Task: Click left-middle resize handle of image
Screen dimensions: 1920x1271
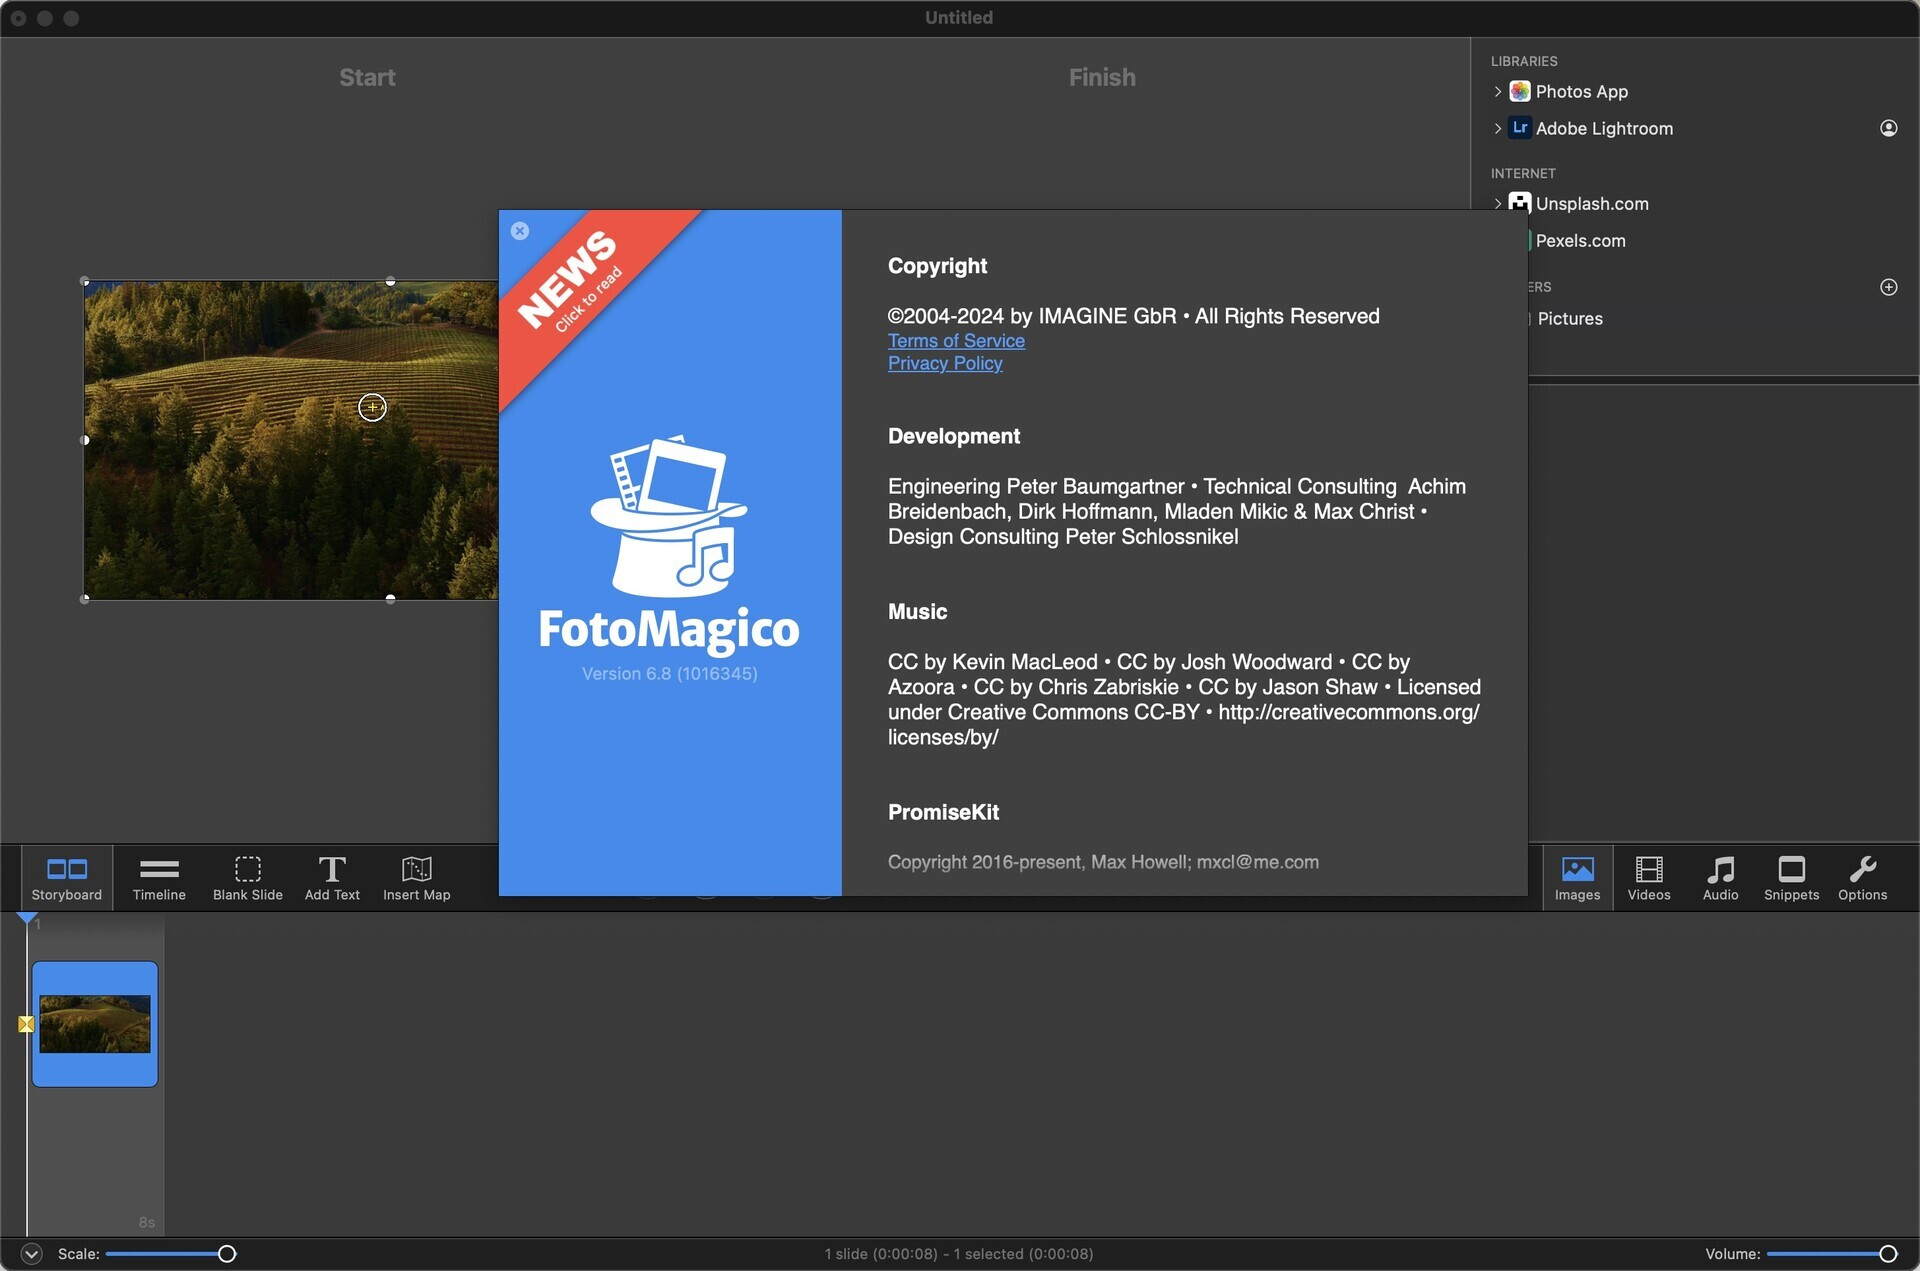Action: coord(85,440)
